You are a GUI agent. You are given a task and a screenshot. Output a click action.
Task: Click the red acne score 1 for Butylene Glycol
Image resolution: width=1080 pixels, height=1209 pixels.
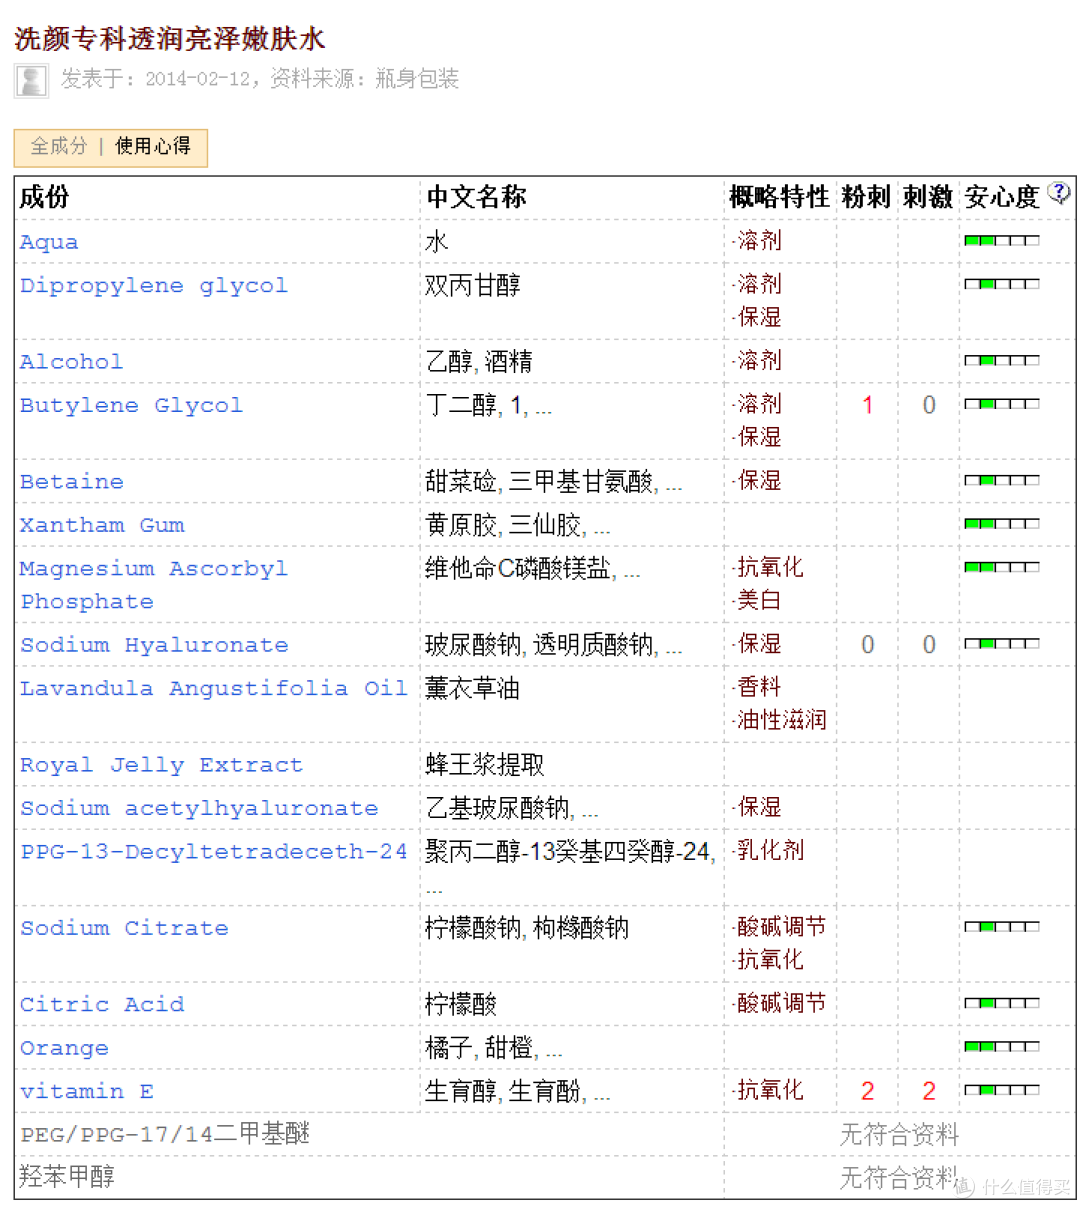click(x=867, y=405)
